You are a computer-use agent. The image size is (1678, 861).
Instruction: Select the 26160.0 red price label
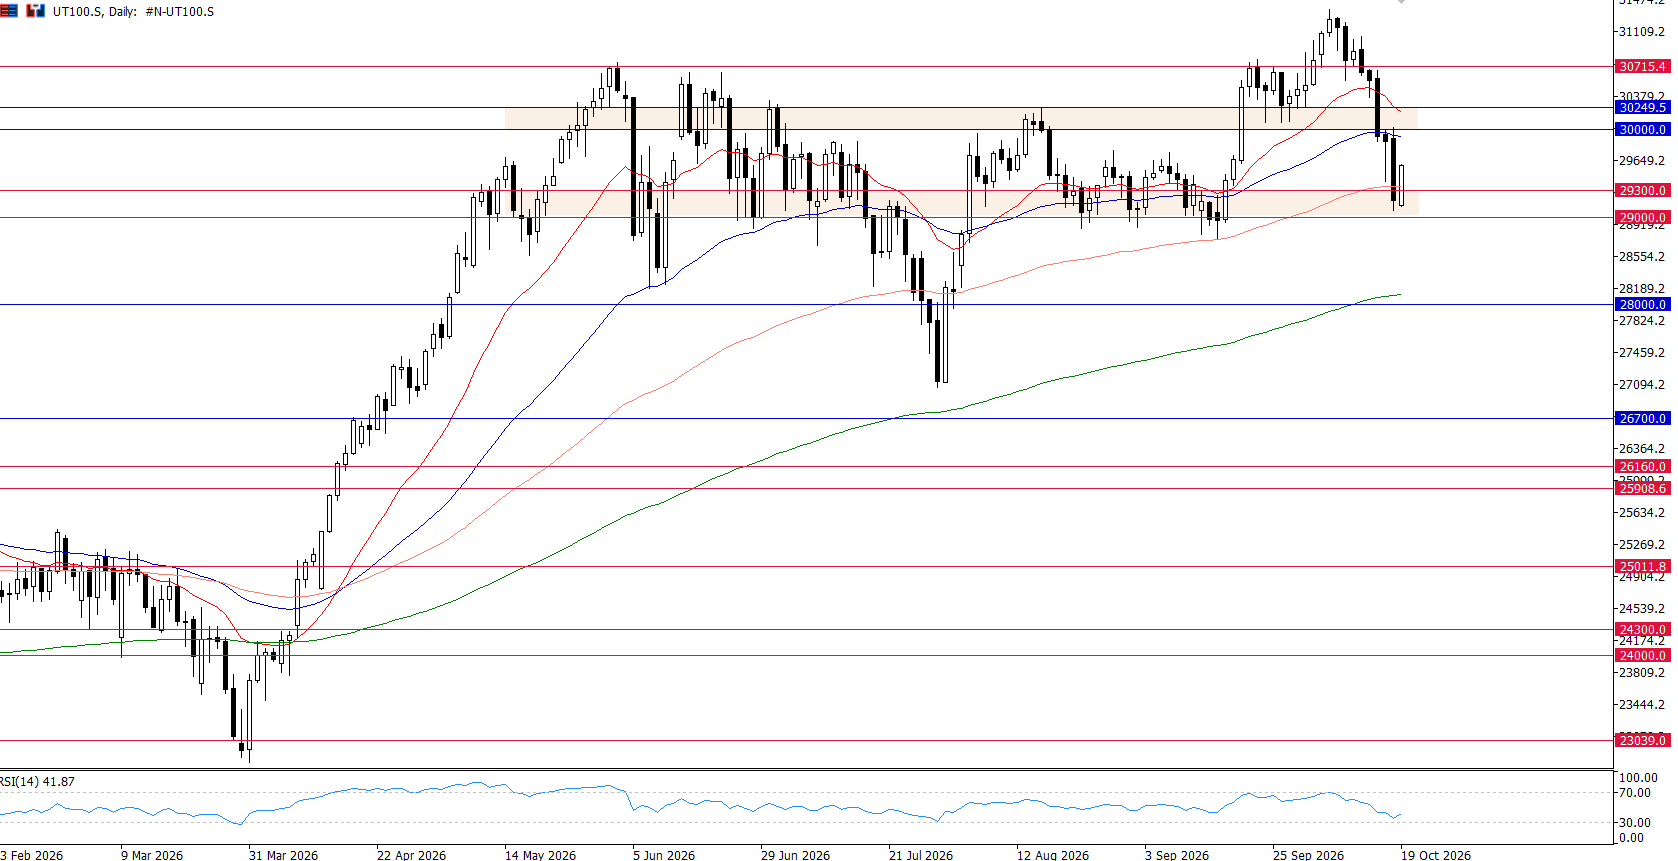[1642, 467]
